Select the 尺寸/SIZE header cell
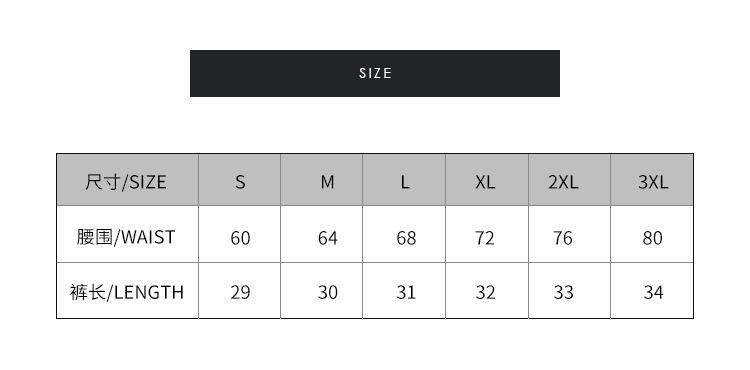This screenshot has width=750, height=370. 127,180
